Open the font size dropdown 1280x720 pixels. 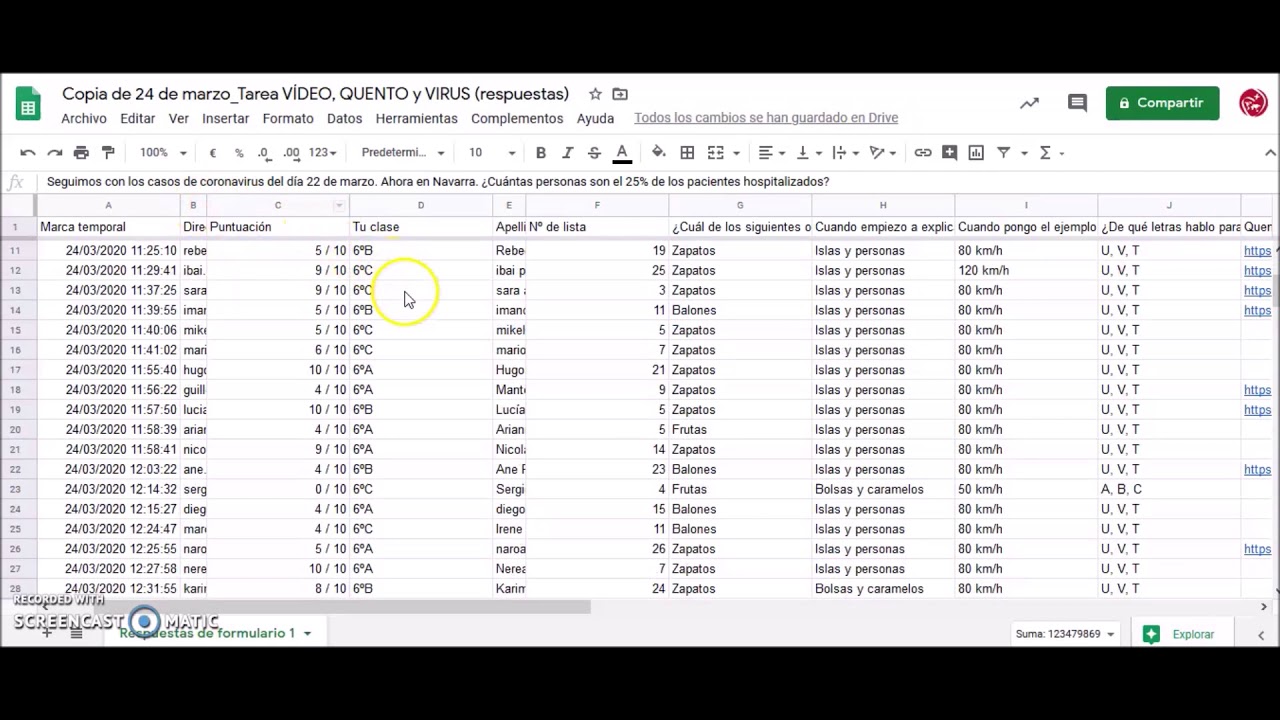point(492,153)
